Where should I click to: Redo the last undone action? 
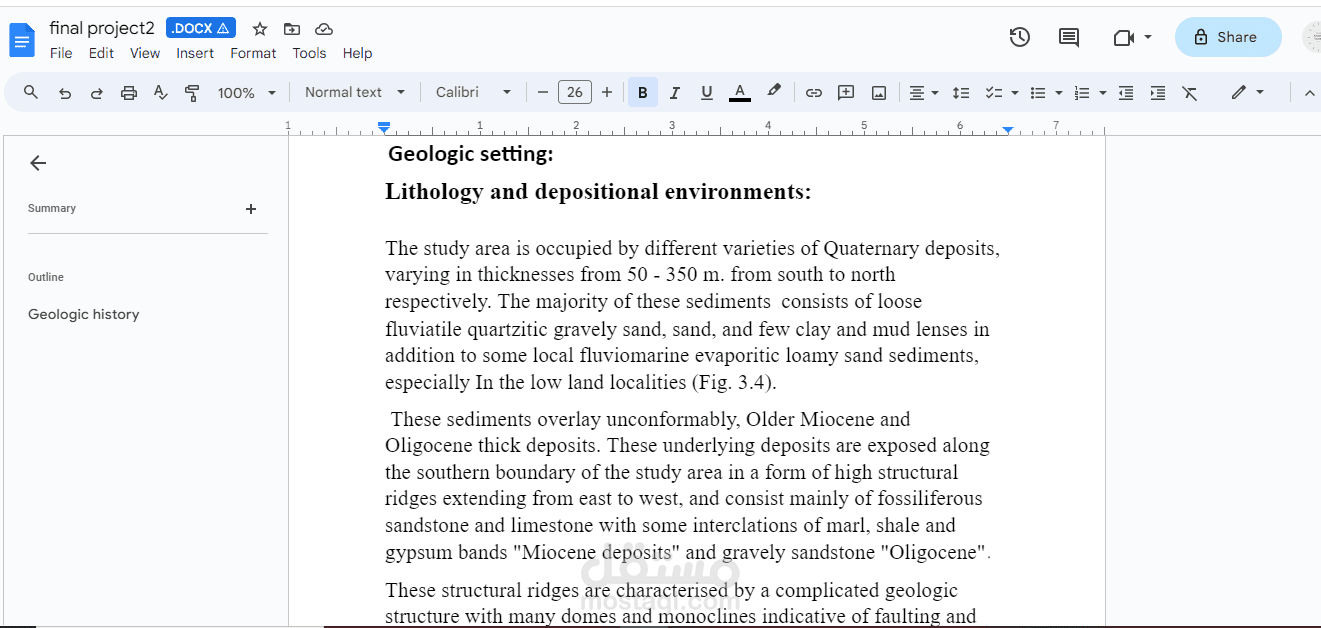pos(97,93)
